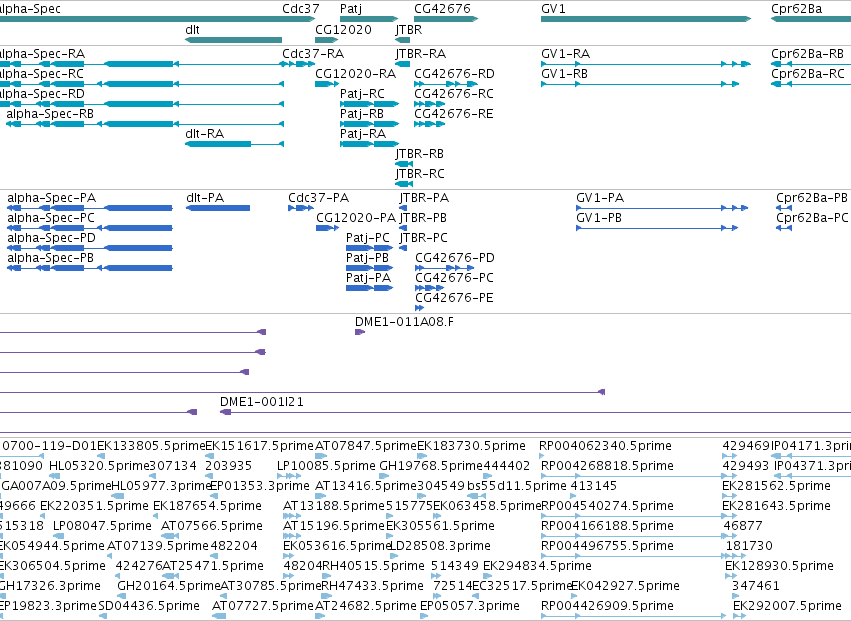The height and width of the screenshot is (621, 851).
Task: Select protein GV1-PB label
Action: pyautogui.click(x=599, y=218)
